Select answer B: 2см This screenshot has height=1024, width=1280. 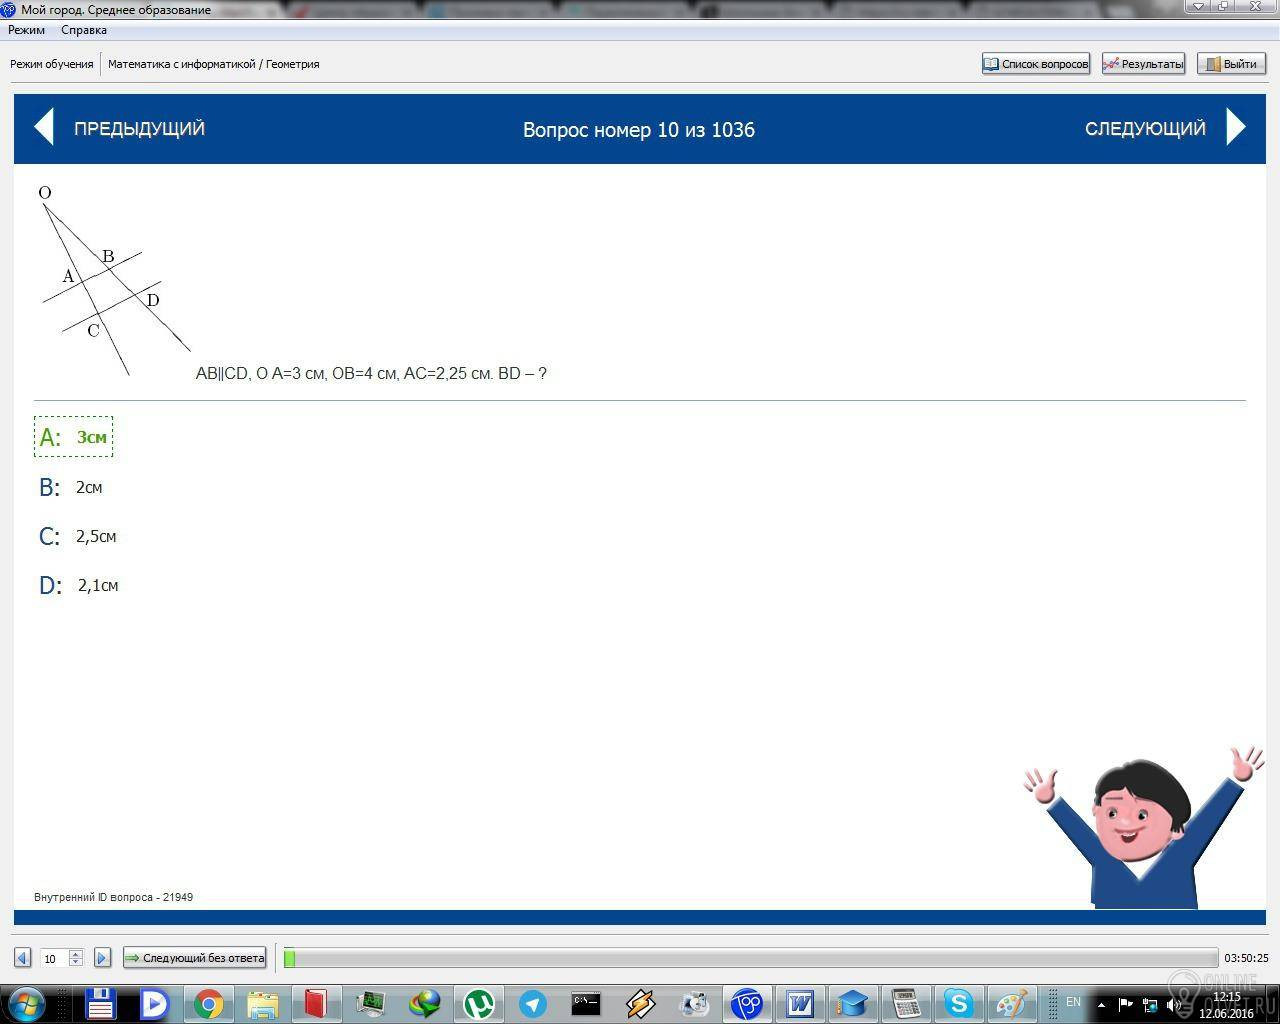coord(89,487)
